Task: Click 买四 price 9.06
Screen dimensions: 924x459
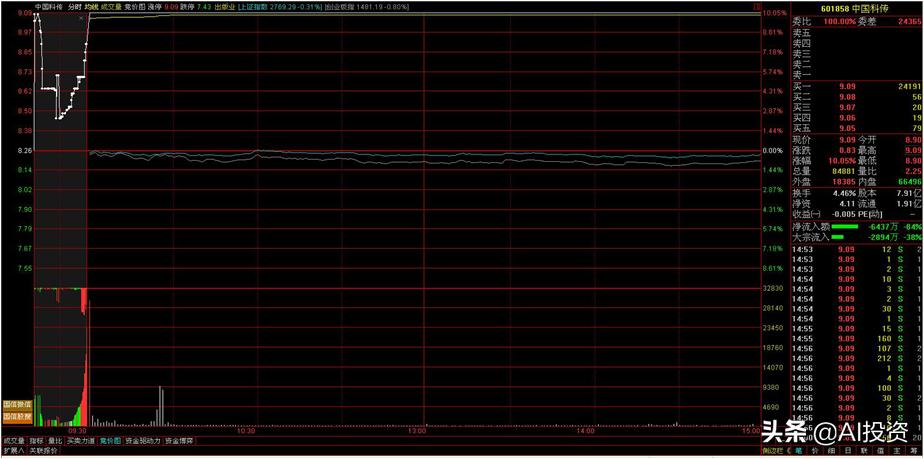Action: coord(847,118)
